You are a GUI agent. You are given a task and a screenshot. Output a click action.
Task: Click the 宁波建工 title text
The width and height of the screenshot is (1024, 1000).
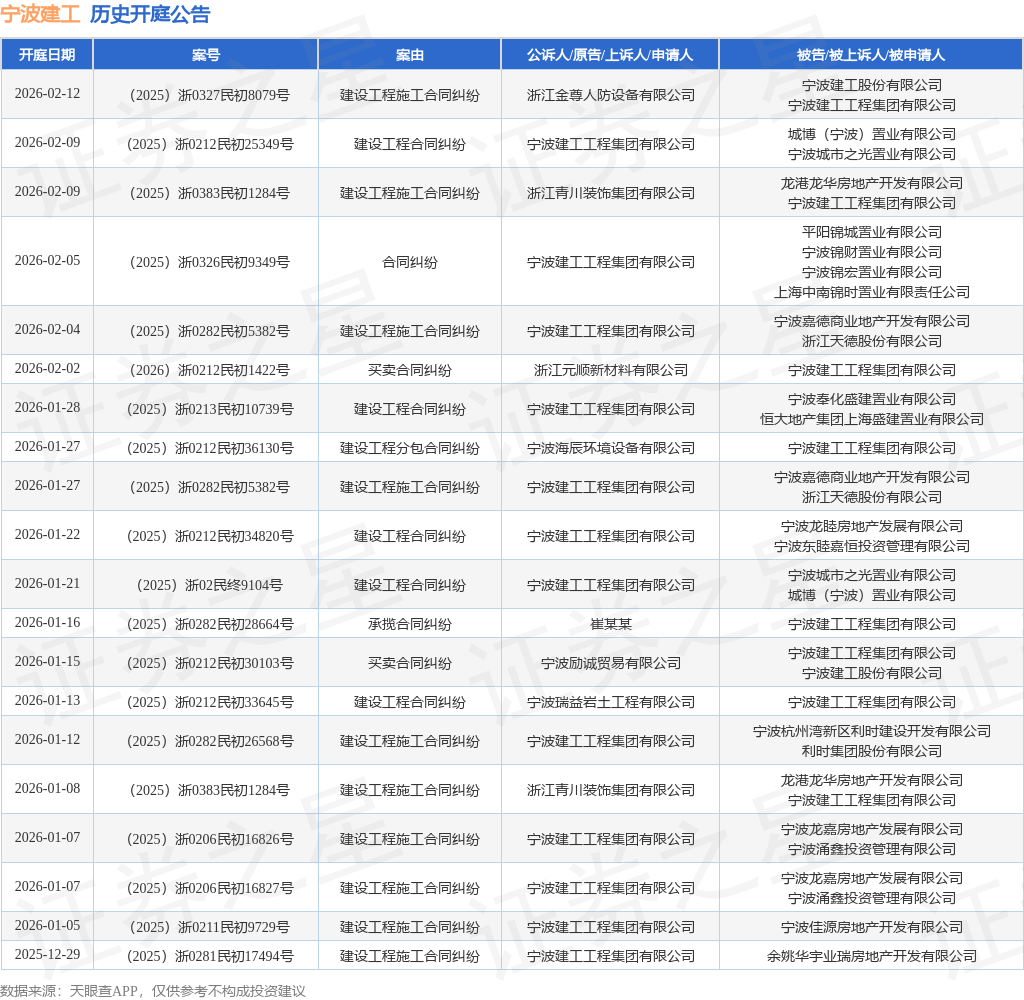[x=40, y=14]
